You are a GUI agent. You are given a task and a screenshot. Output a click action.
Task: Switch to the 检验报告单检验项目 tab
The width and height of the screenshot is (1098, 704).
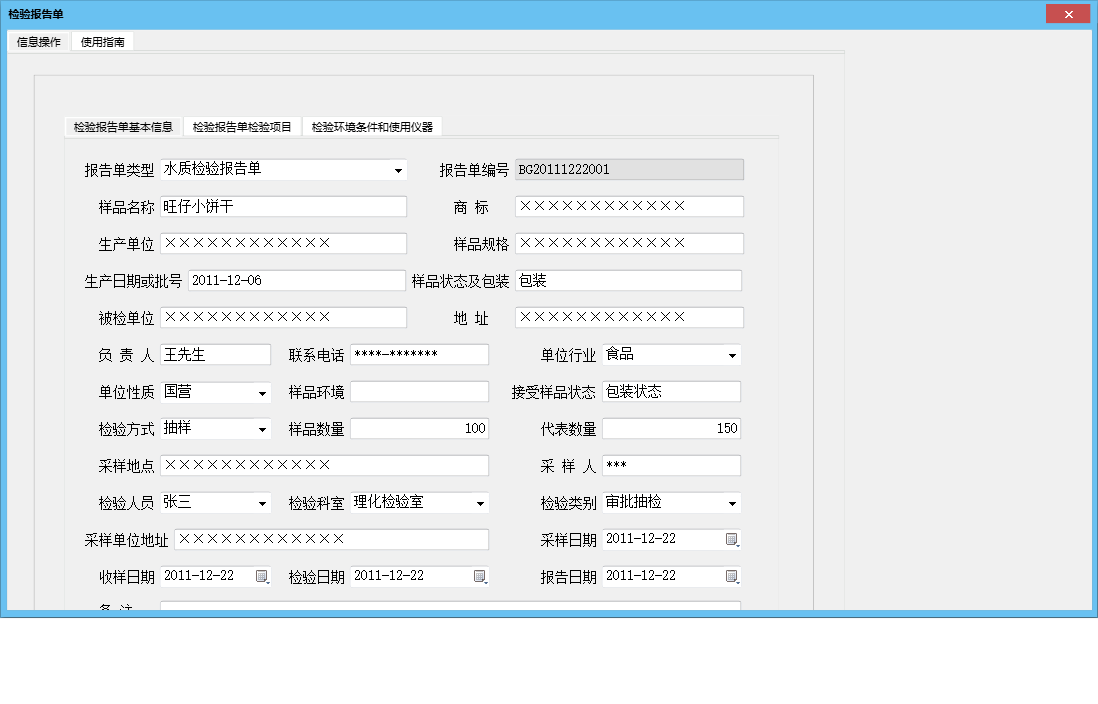coord(240,126)
